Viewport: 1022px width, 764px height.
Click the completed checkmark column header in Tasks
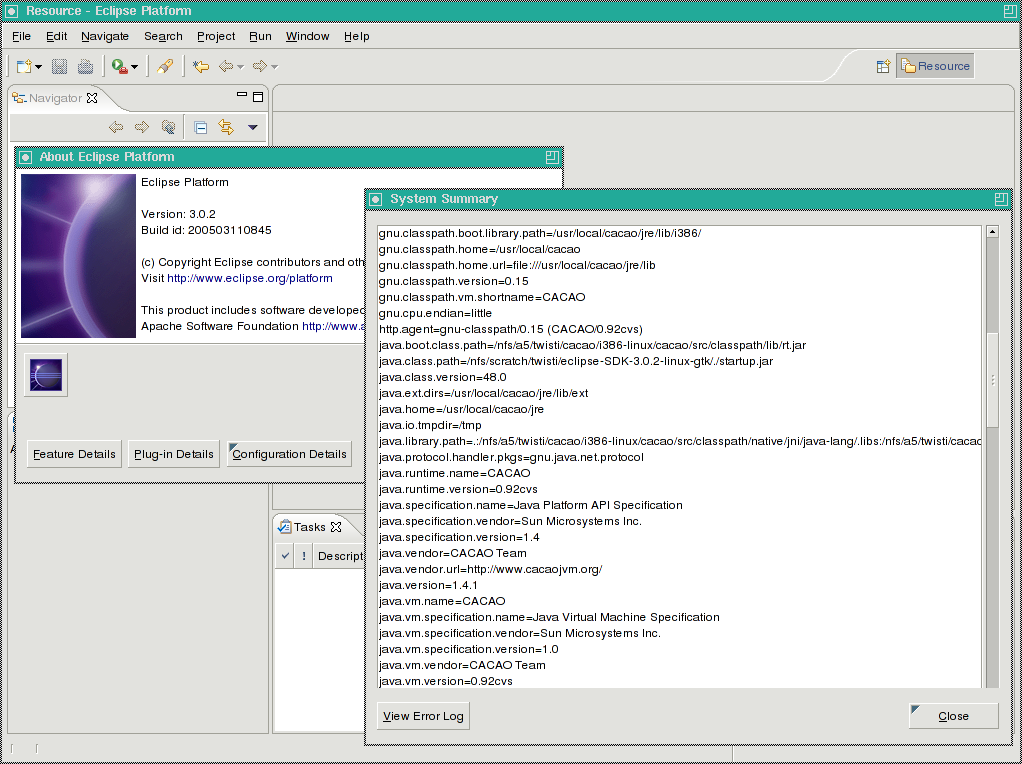pos(285,556)
